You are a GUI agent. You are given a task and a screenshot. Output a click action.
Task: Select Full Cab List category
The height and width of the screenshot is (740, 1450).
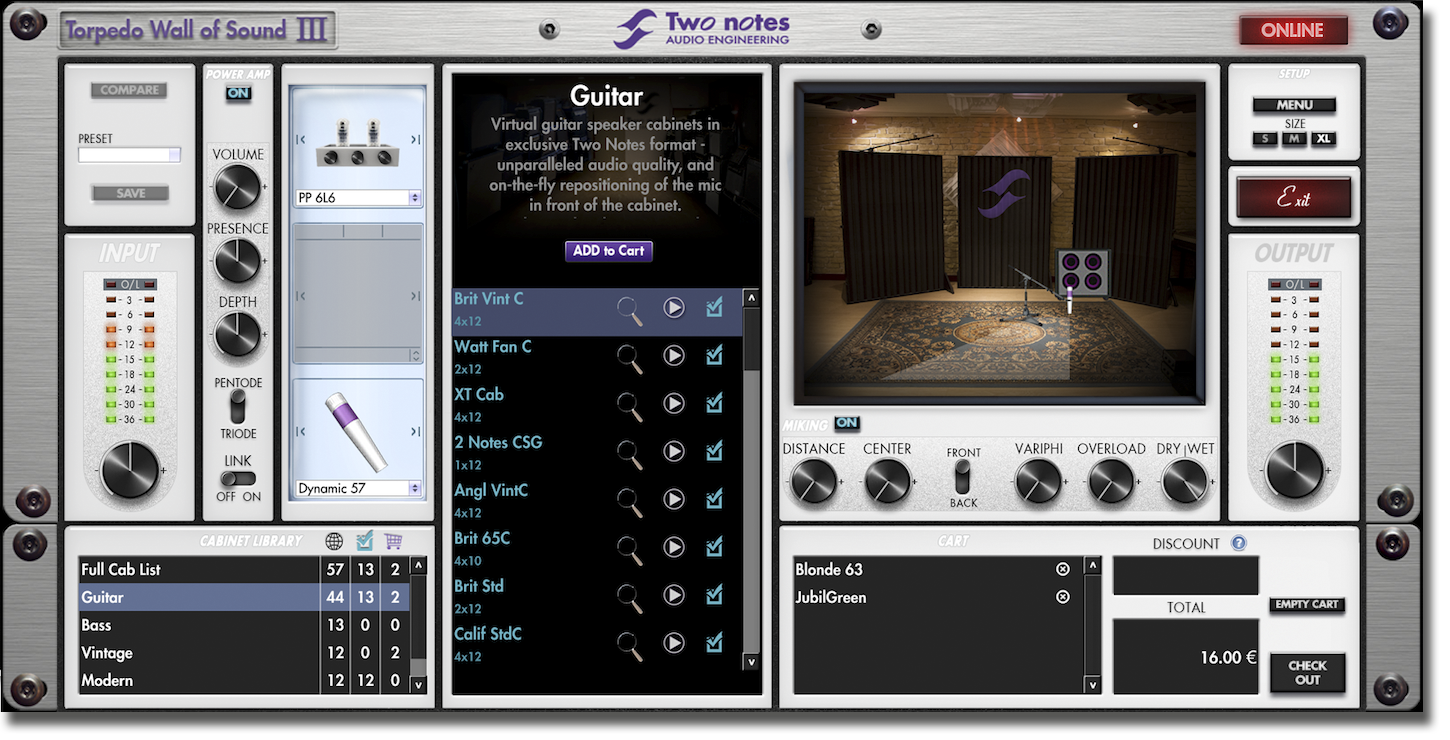[x=244, y=570]
